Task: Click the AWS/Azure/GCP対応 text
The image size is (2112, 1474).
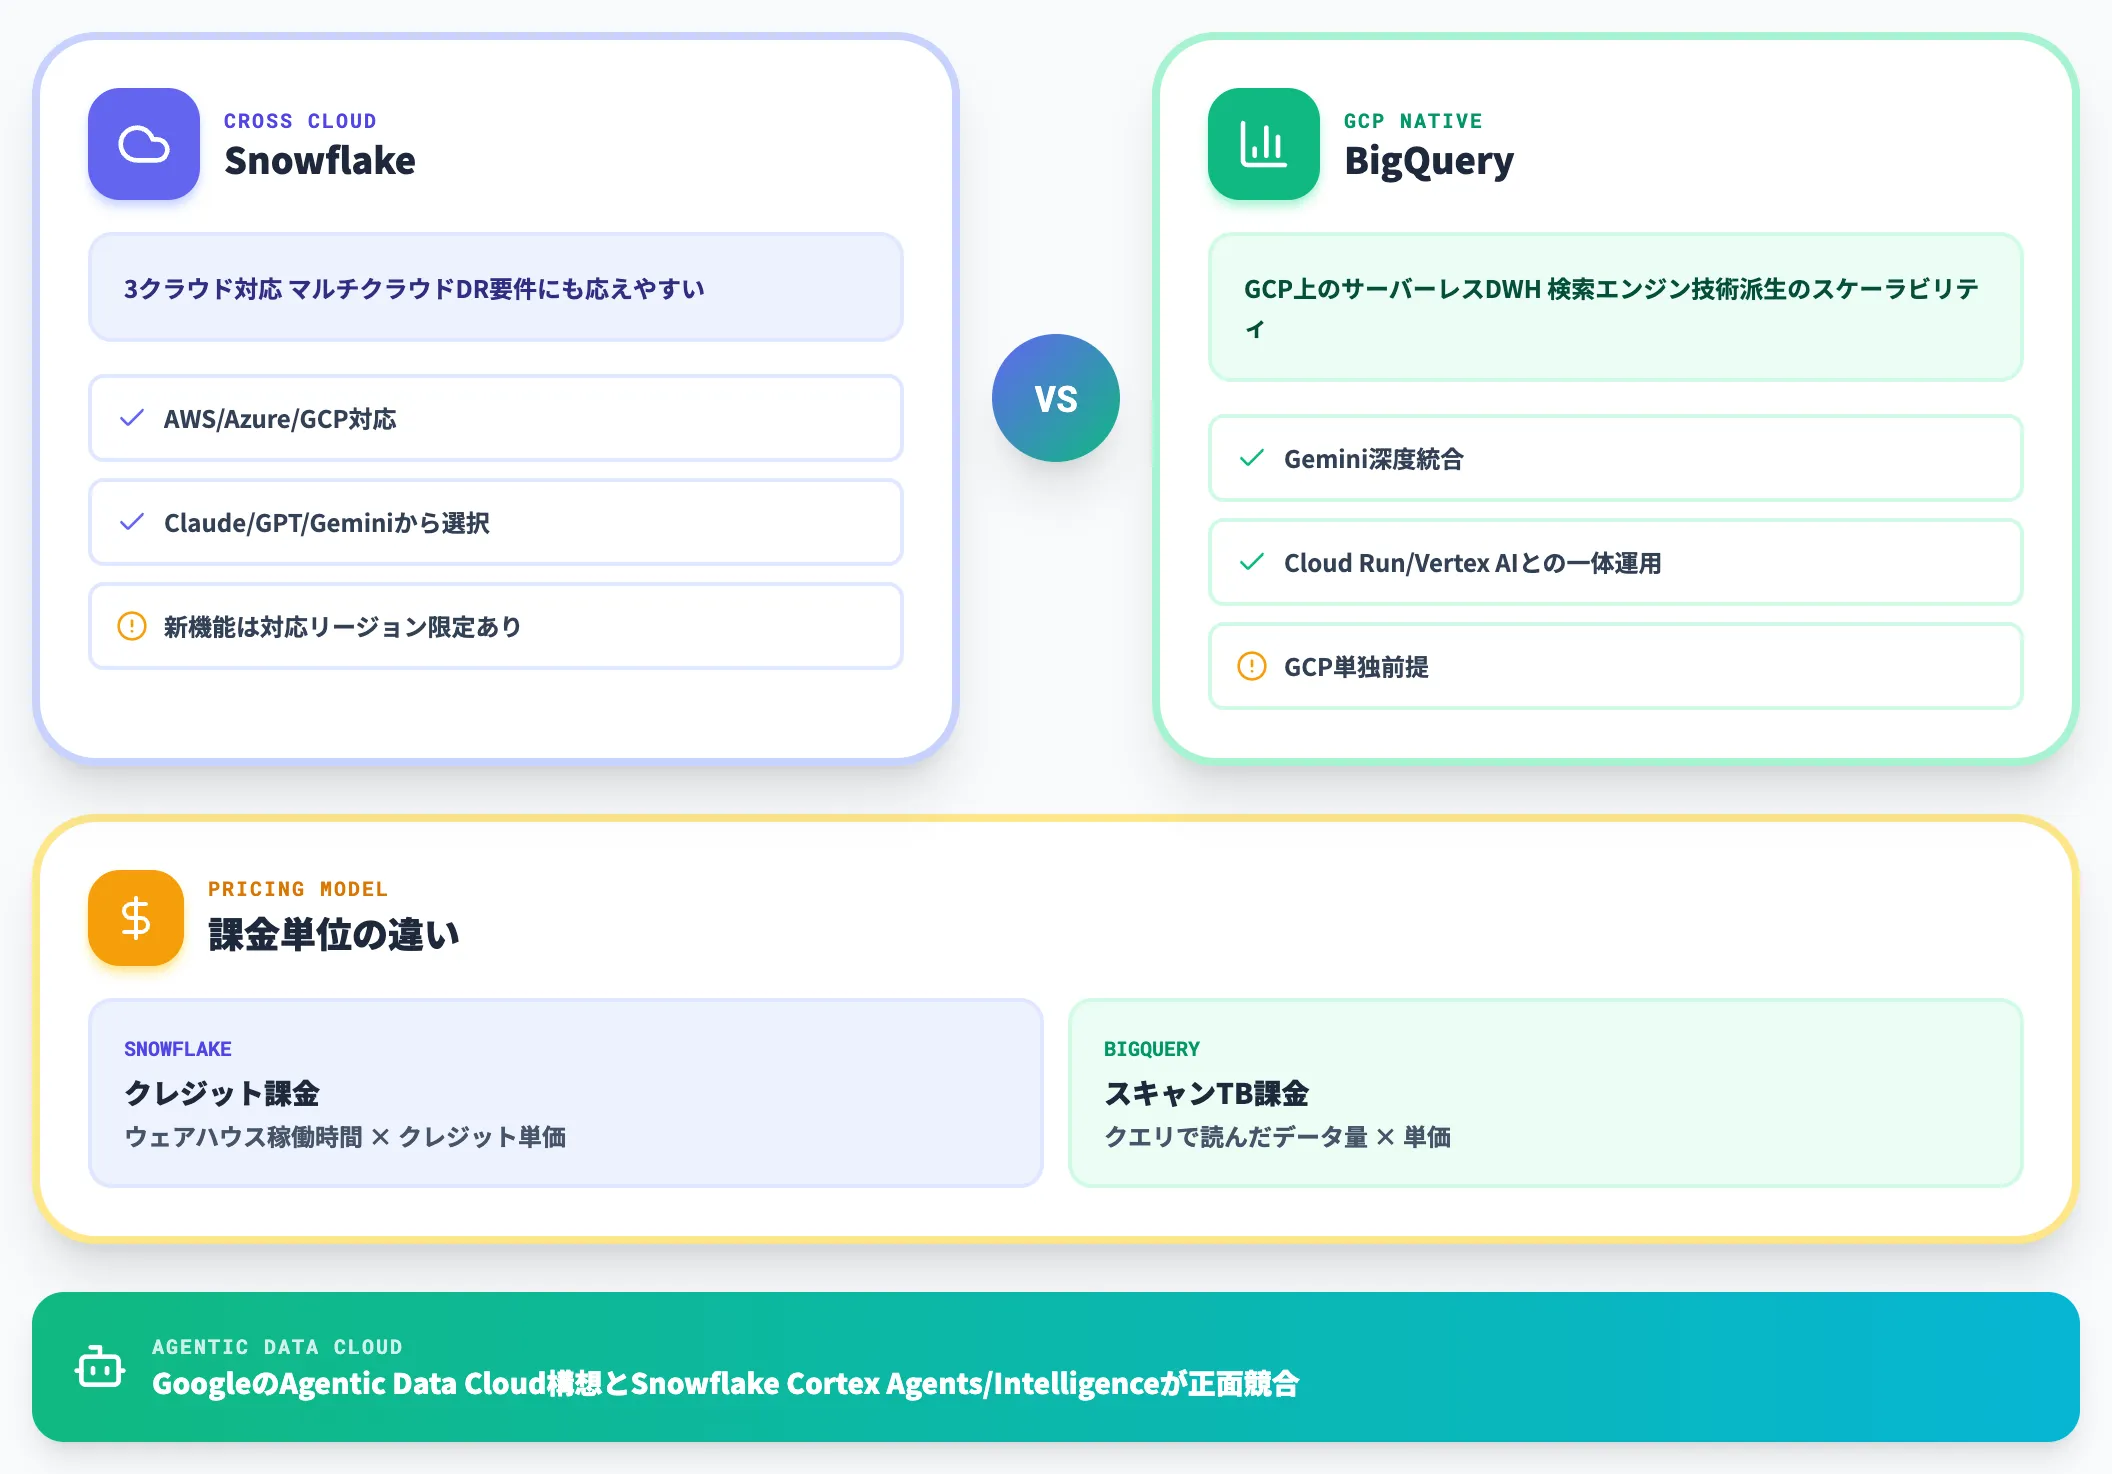Action: [x=280, y=419]
